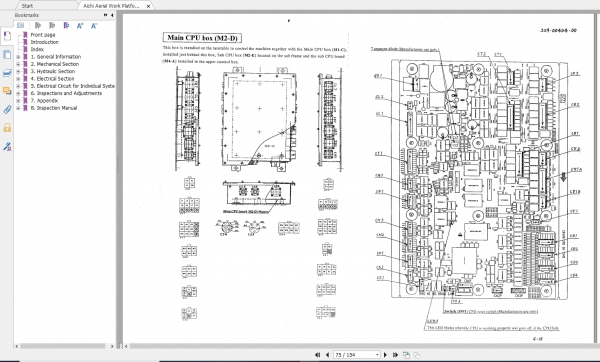
Task: Open the Signatures pen pane icon
Action: pos(7,146)
